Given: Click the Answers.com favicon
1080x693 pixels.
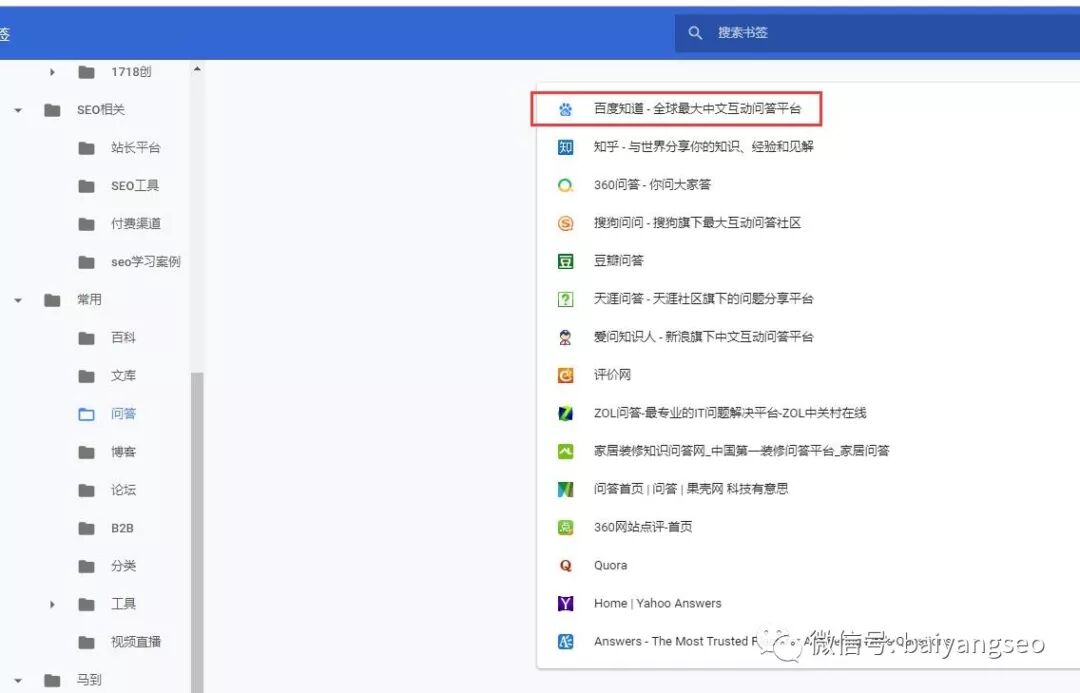Looking at the screenshot, I should 565,641.
